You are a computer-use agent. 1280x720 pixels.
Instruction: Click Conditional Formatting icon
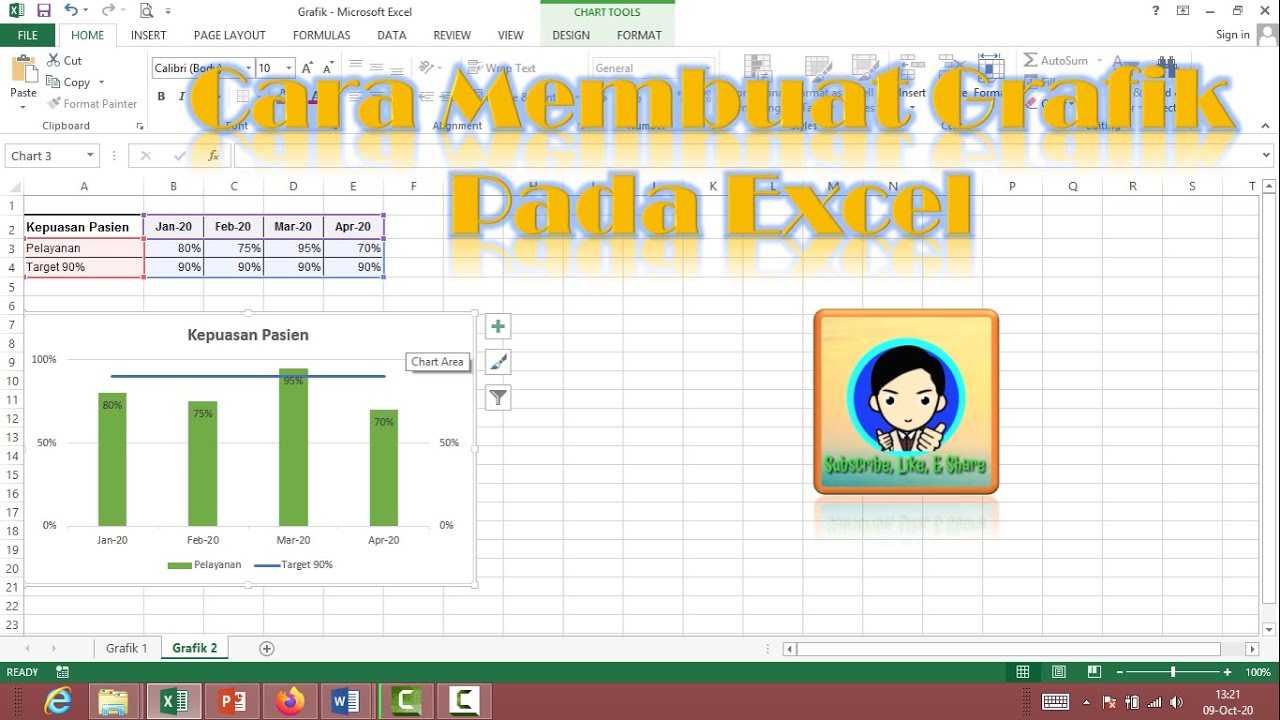pyautogui.click(x=759, y=68)
